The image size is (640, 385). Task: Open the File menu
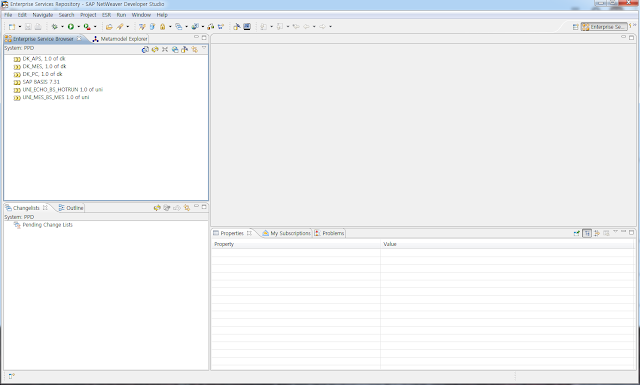[x=8, y=15]
